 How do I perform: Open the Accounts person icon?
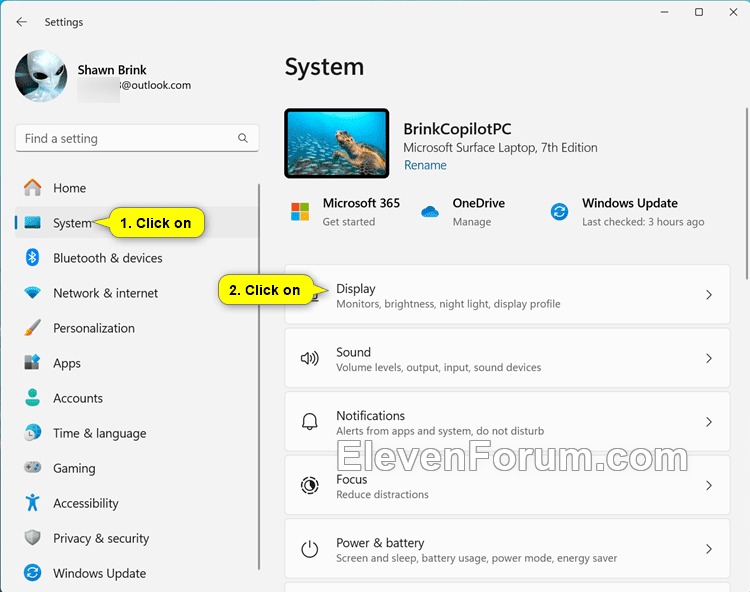pos(33,397)
